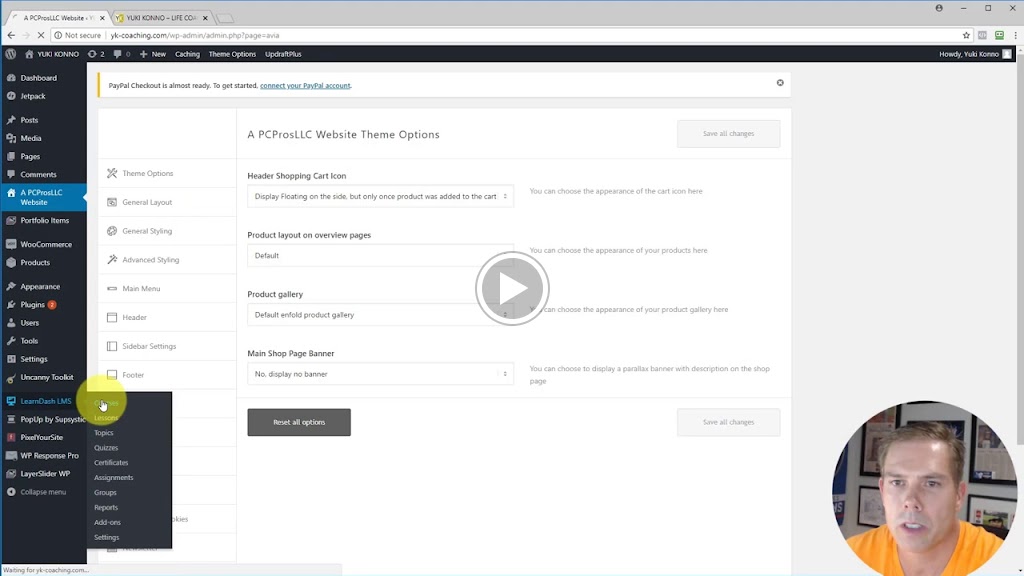Select Assignments in LearnDash submenu

pyautogui.click(x=114, y=478)
